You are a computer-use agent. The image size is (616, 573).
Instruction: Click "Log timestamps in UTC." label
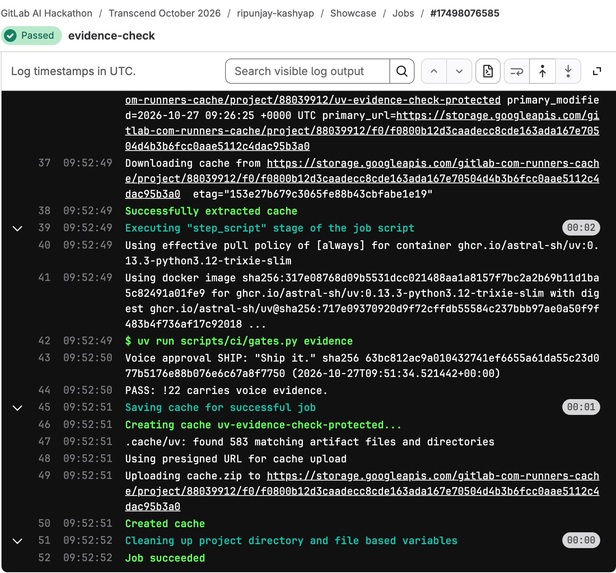pyautogui.click(x=73, y=71)
